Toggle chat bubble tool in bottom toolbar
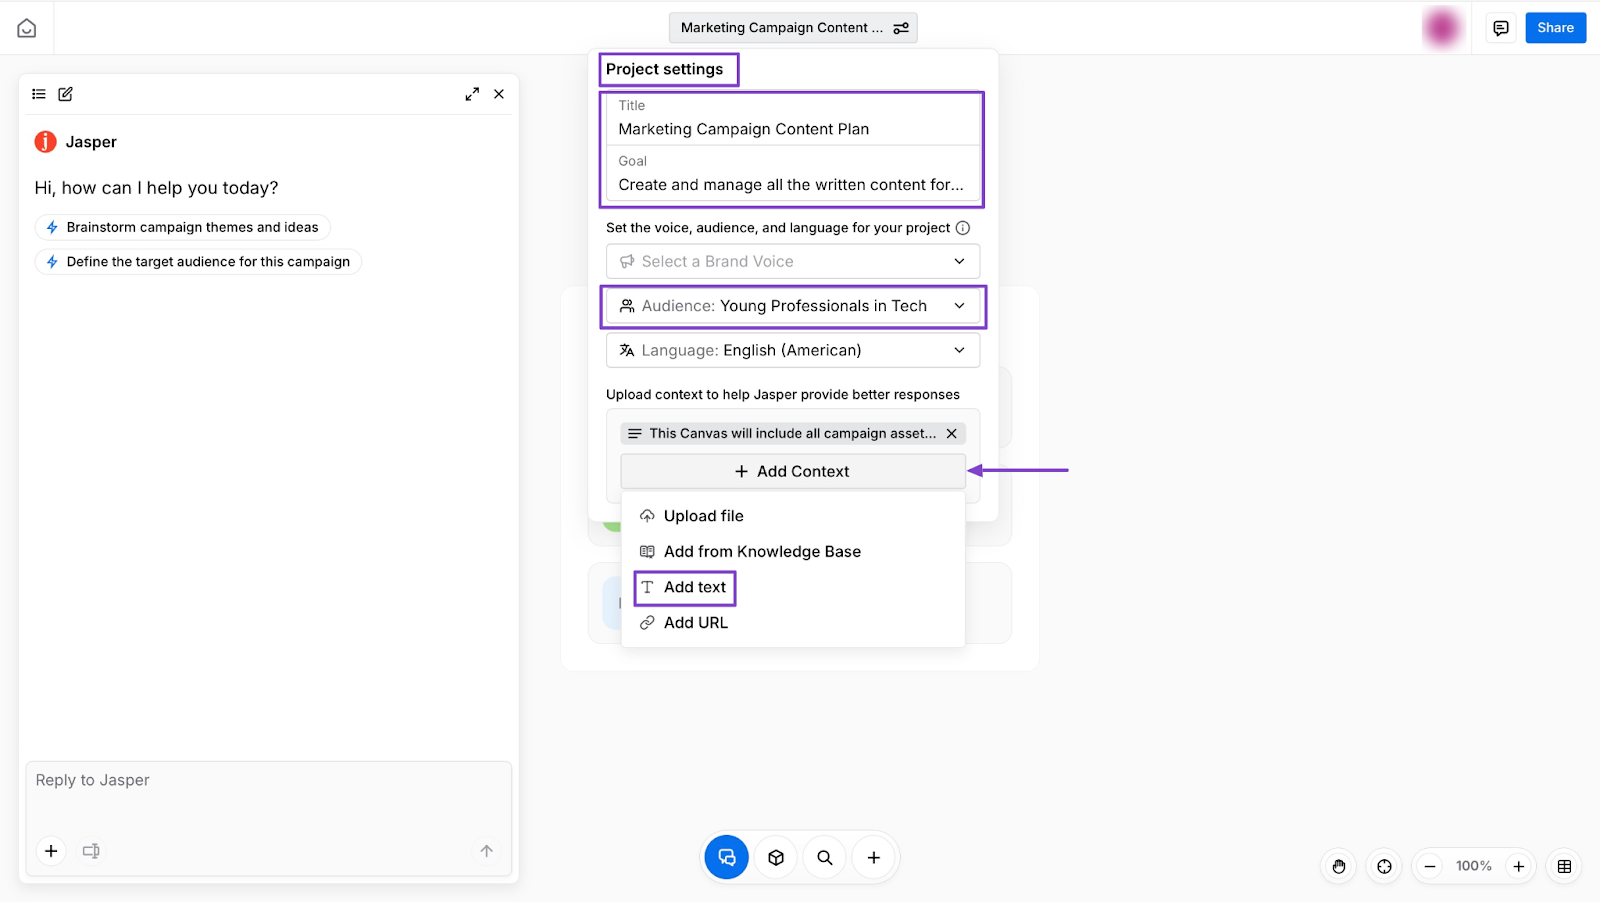Viewport: 1600px width, 902px height. point(727,857)
